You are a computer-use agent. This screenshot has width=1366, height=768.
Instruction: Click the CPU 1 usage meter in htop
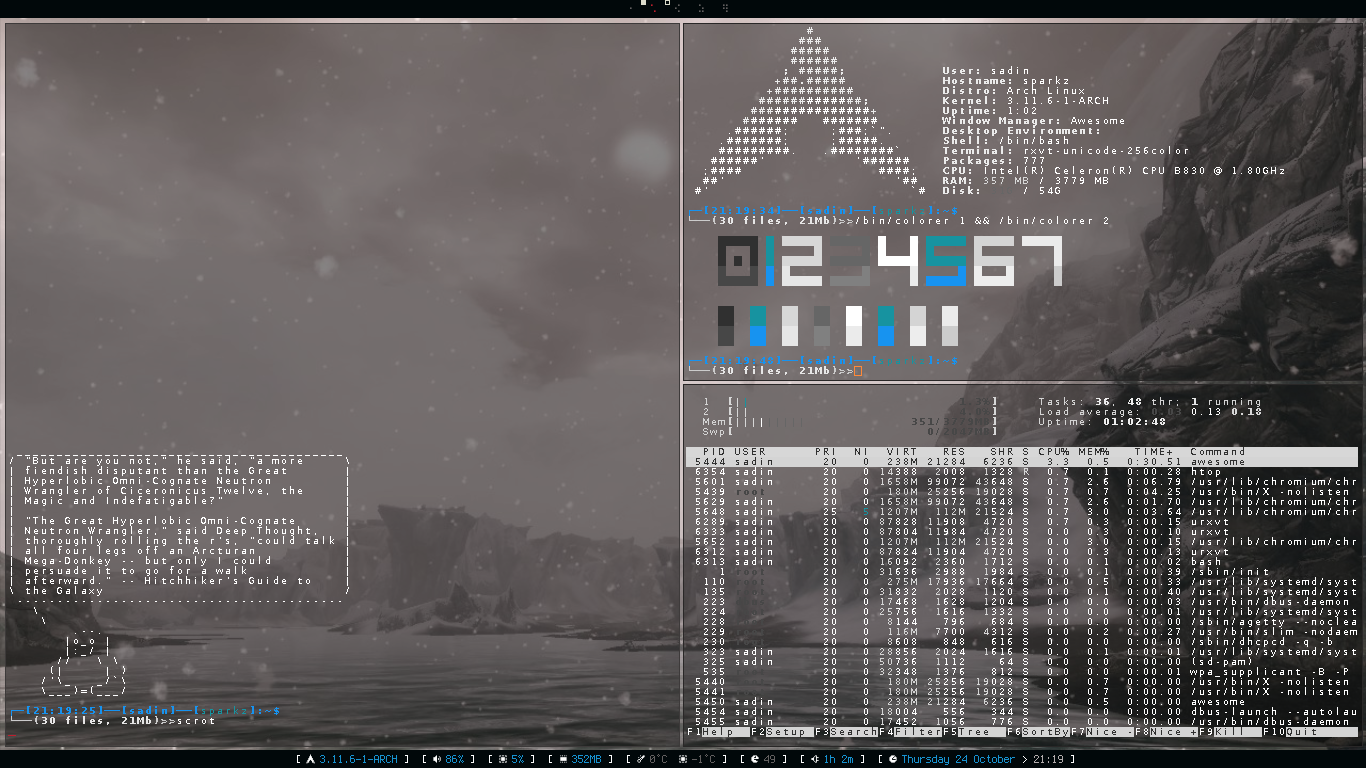click(850, 401)
